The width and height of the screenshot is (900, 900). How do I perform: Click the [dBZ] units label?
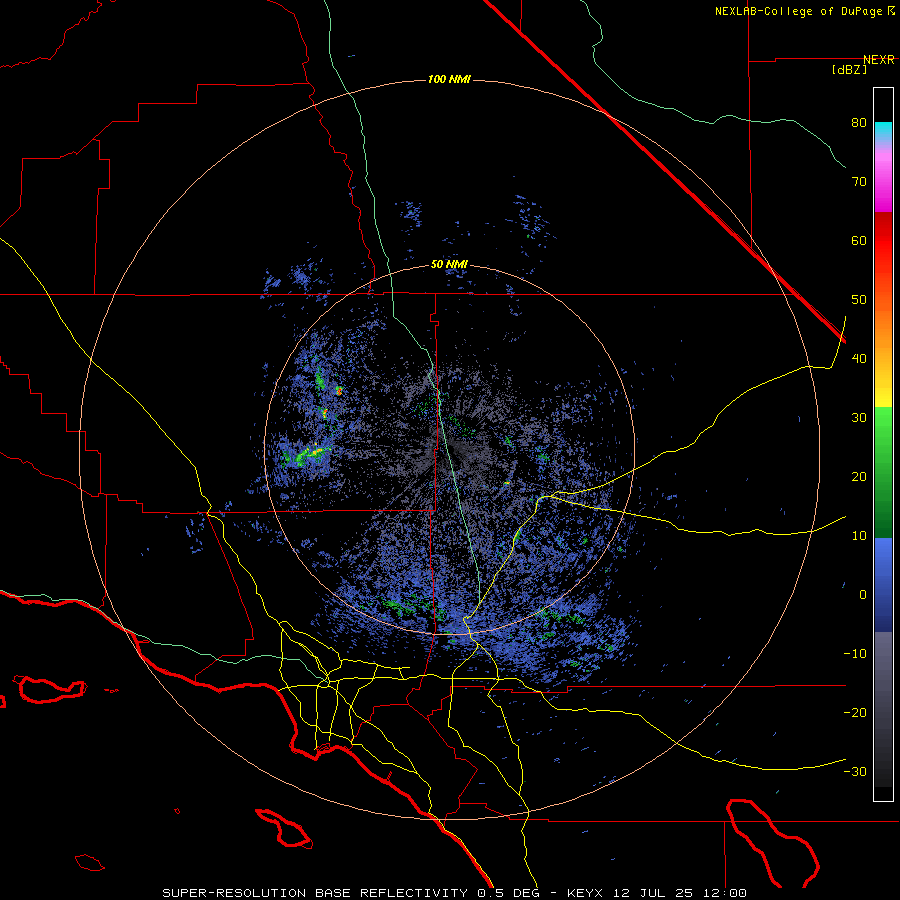pyautogui.click(x=849, y=69)
